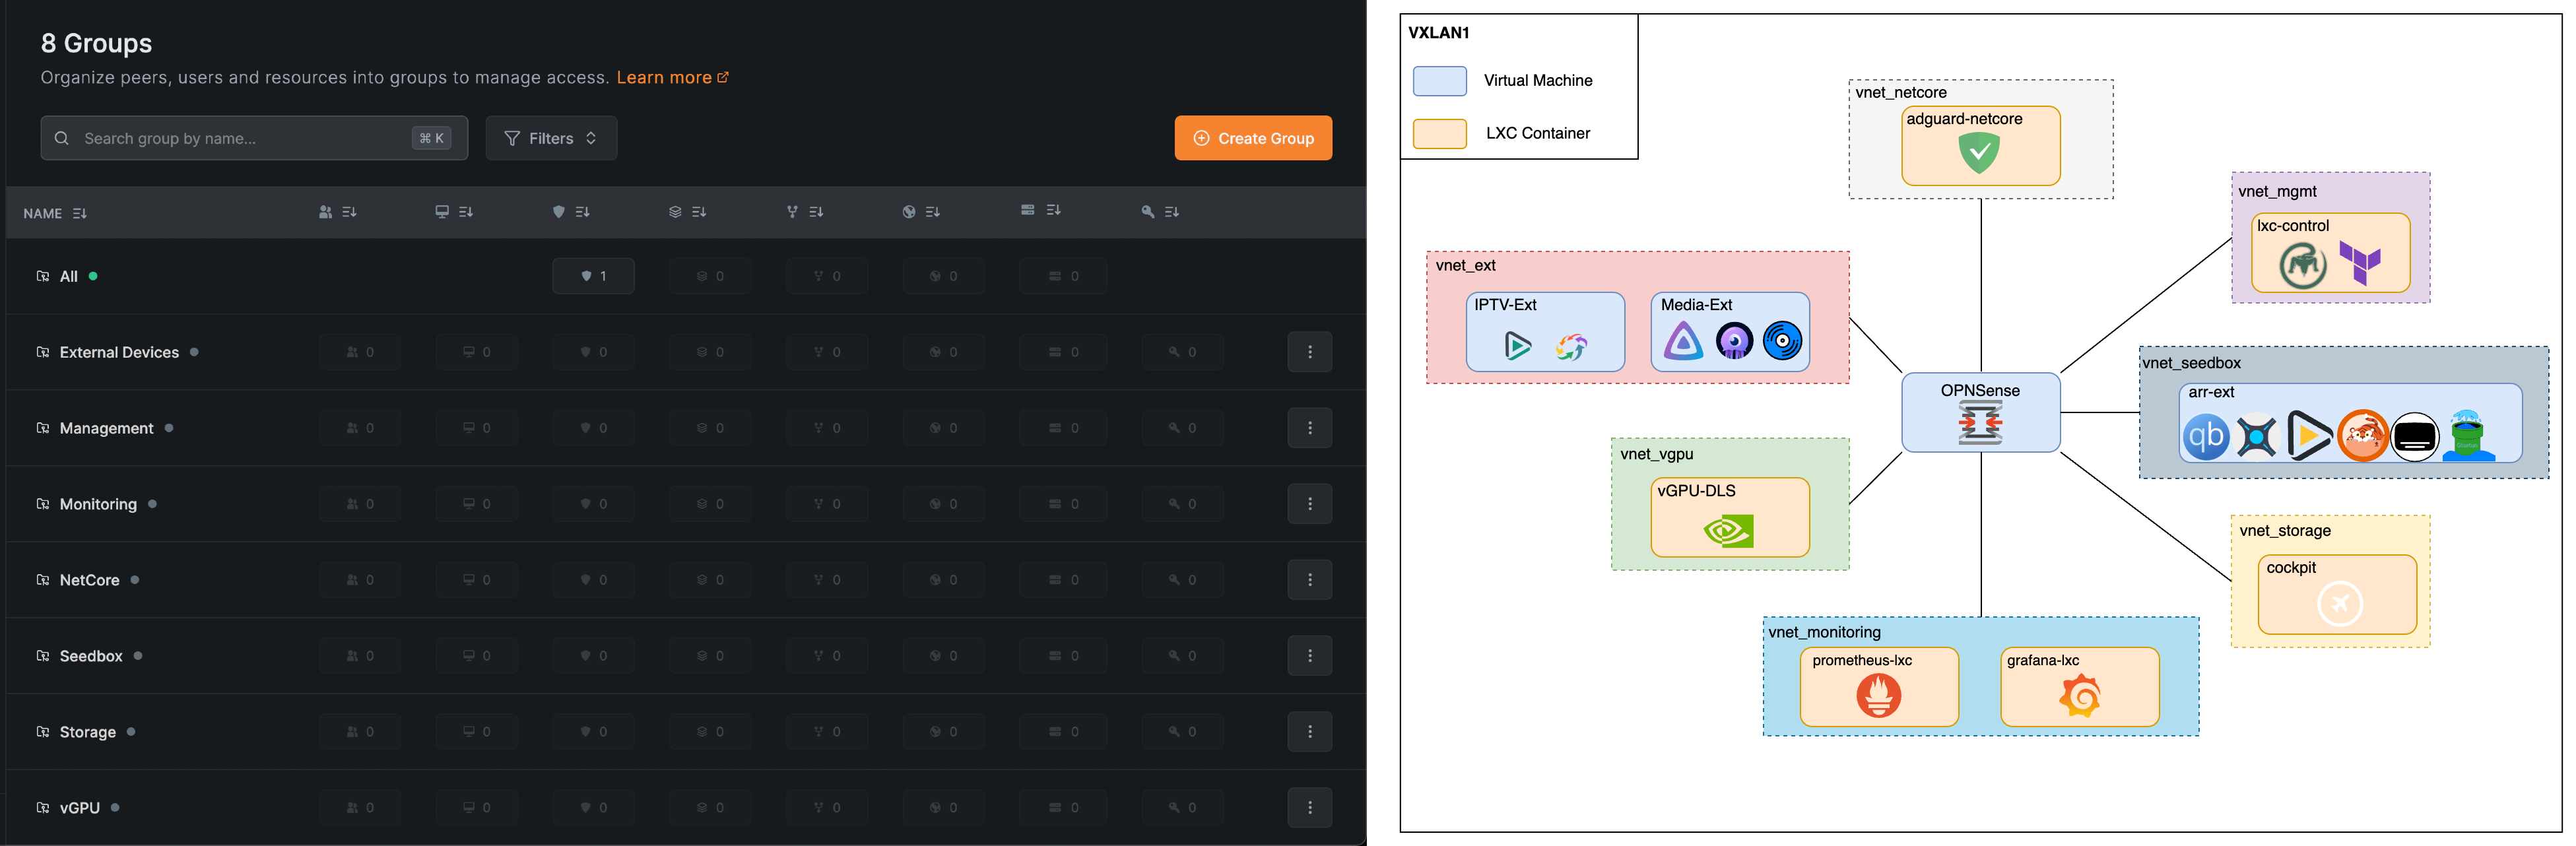Click the qBittorrent icon in arr-ext
Screen dimensions: 2576x846
(x=2205, y=436)
